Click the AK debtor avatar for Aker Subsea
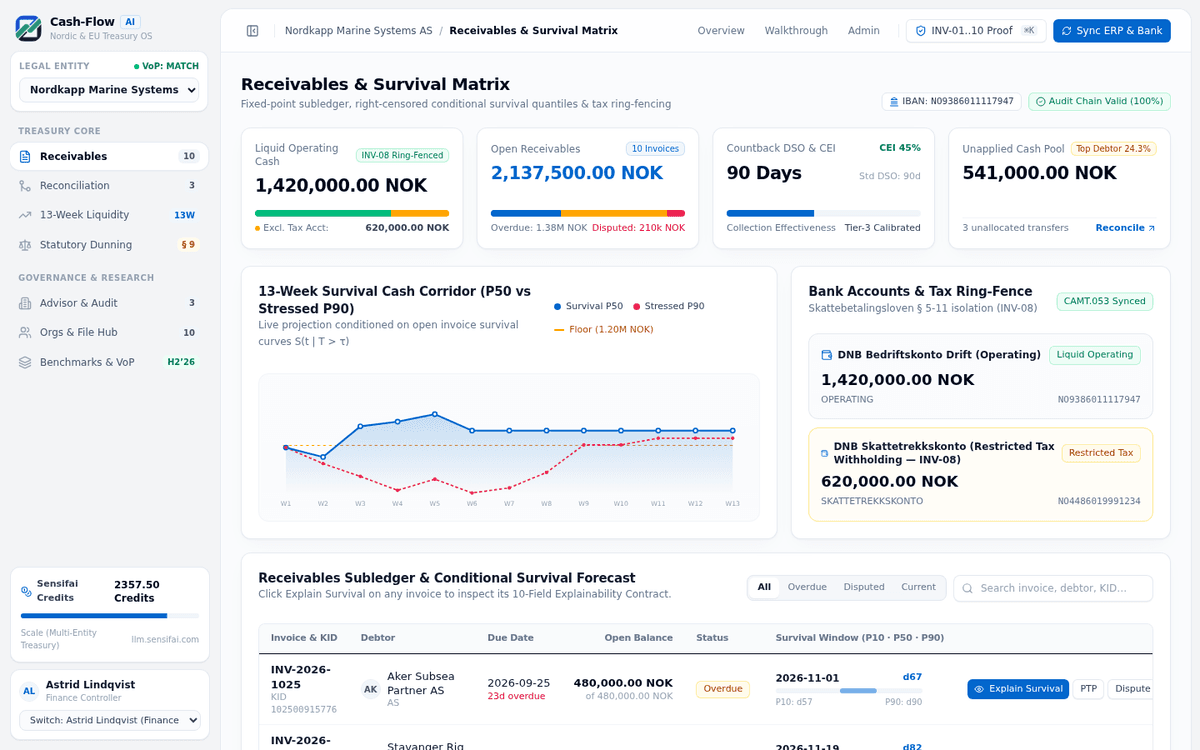Image resolution: width=1200 pixels, height=750 pixels. point(371,689)
